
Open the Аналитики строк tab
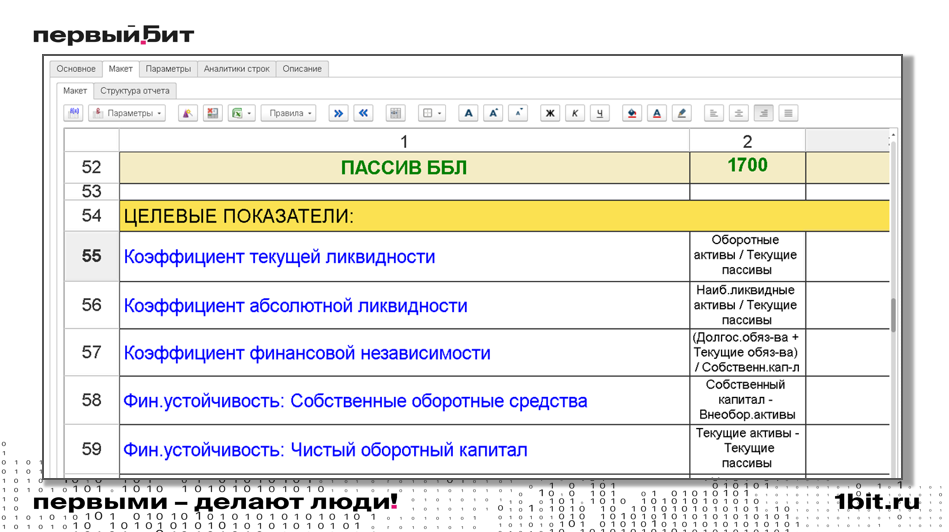pyautogui.click(x=237, y=68)
